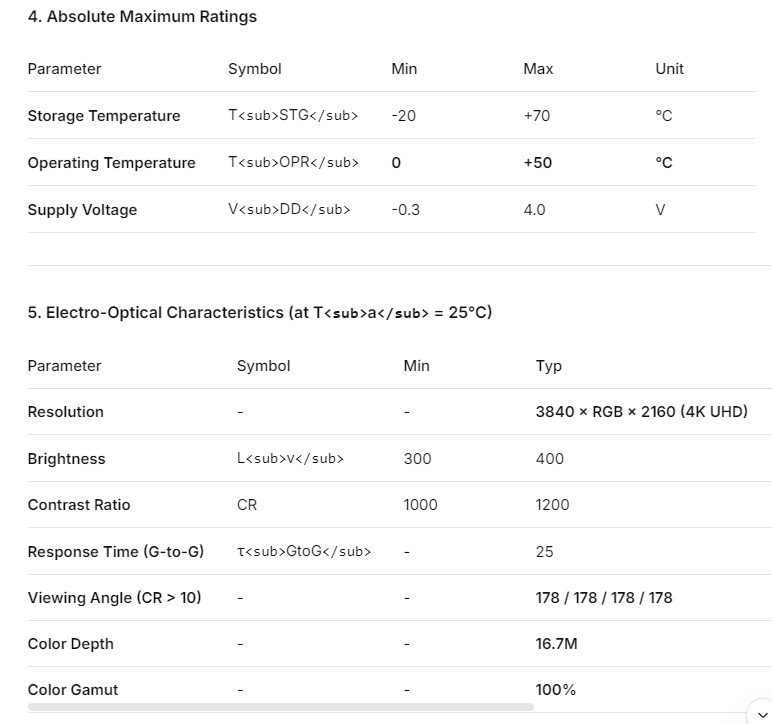Image resolution: width=772 pixels, height=724 pixels.
Task: Click the Viewing Angle (CR > 10) label
Action: coord(114,598)
